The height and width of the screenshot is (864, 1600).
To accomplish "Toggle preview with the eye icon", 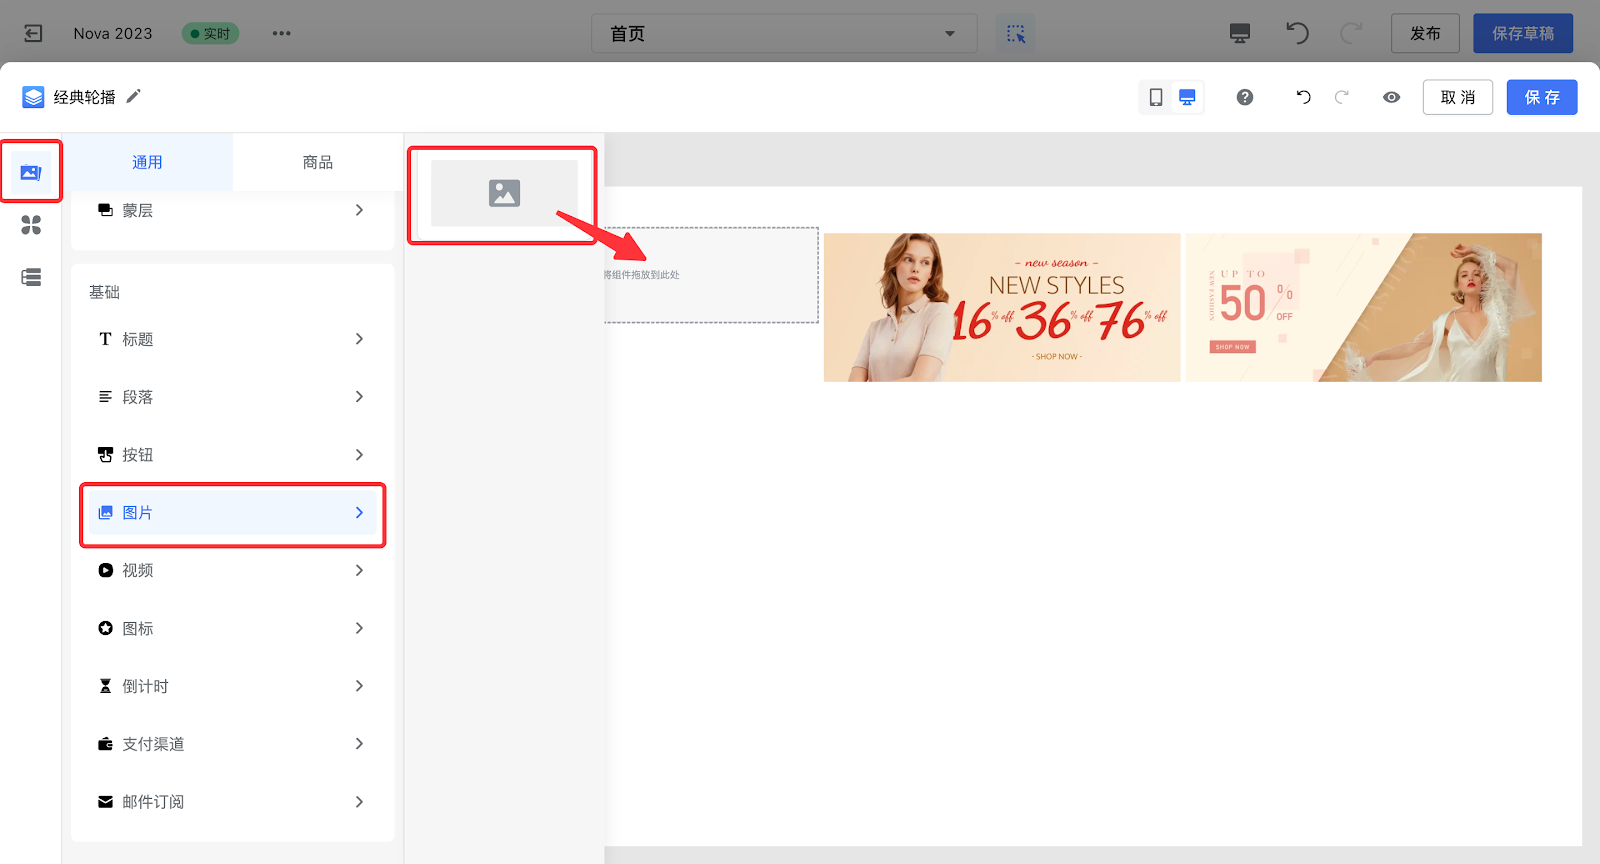I will pos(1391,97).
